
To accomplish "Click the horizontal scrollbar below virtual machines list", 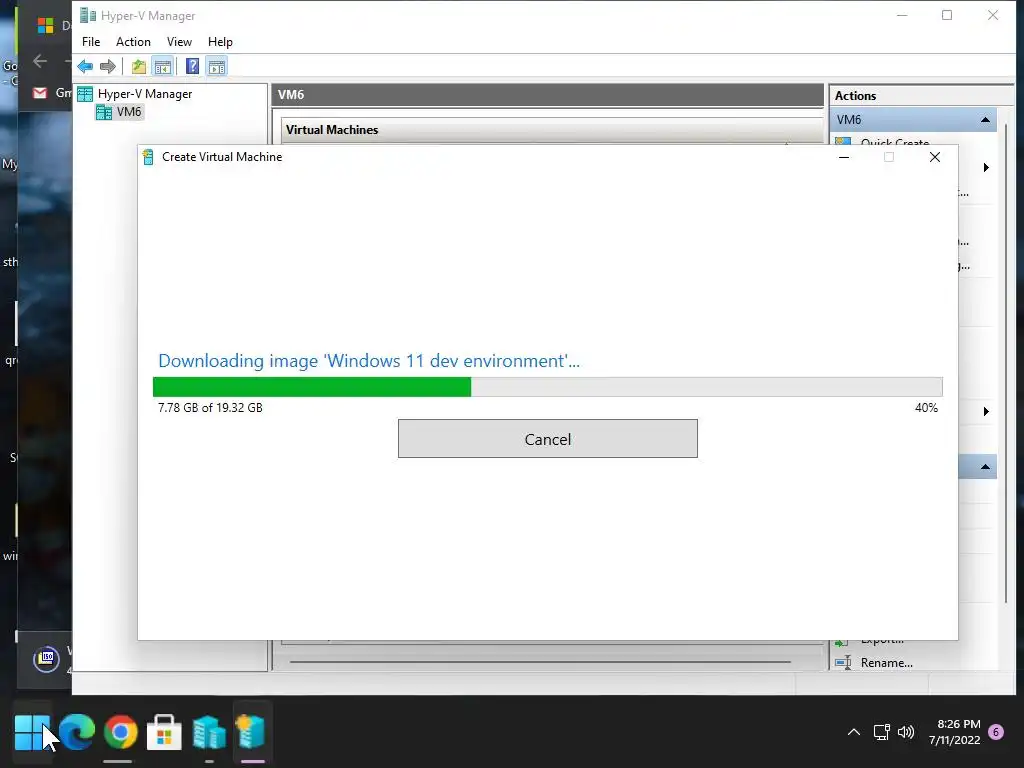I will point(540,662).
